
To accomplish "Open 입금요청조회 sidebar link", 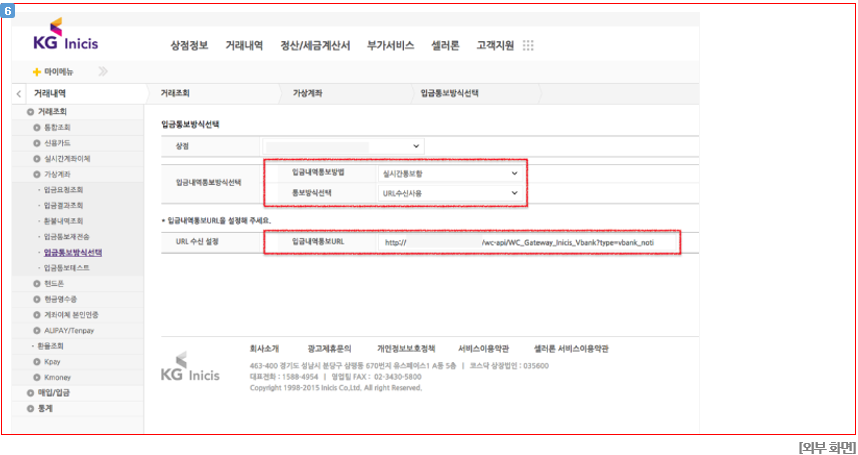I will point(63,190).
